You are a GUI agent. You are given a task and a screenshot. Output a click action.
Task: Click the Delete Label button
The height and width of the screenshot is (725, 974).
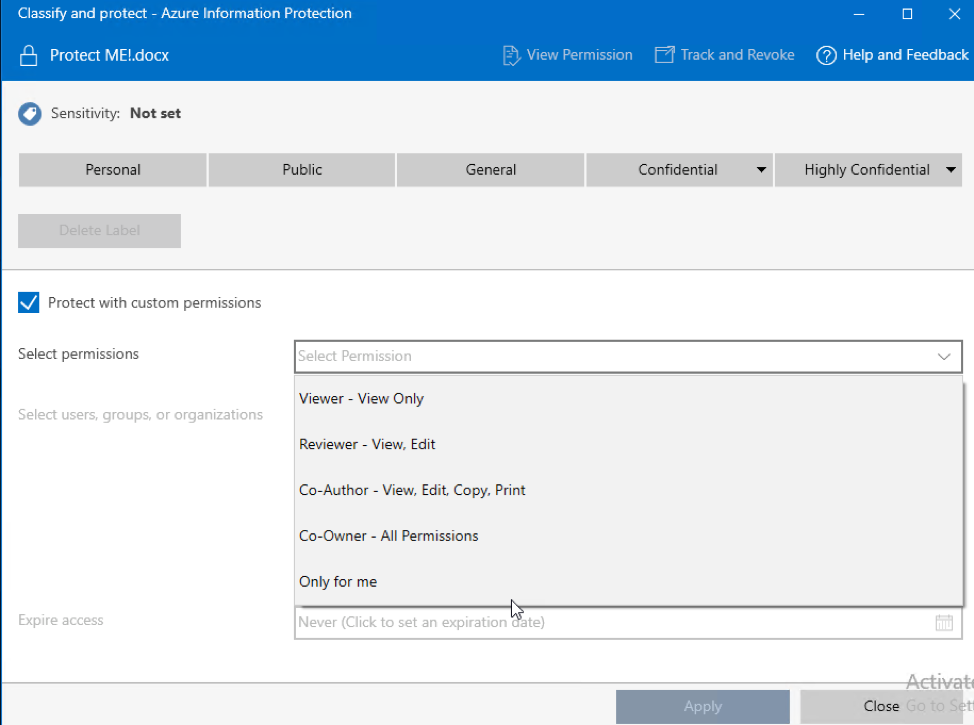tap(99, 230)
